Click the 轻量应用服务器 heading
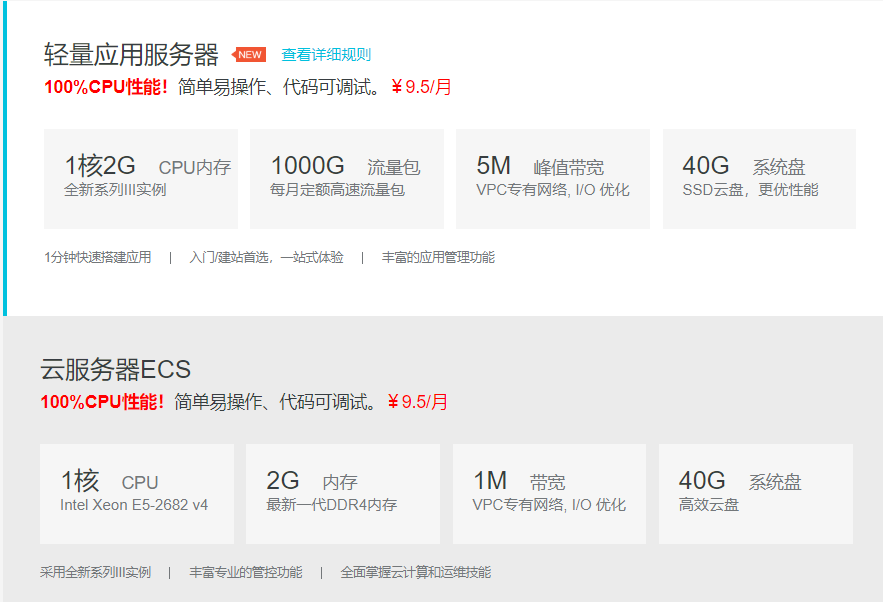The width and height of the screenshot is (883, 602). (131, 55)
